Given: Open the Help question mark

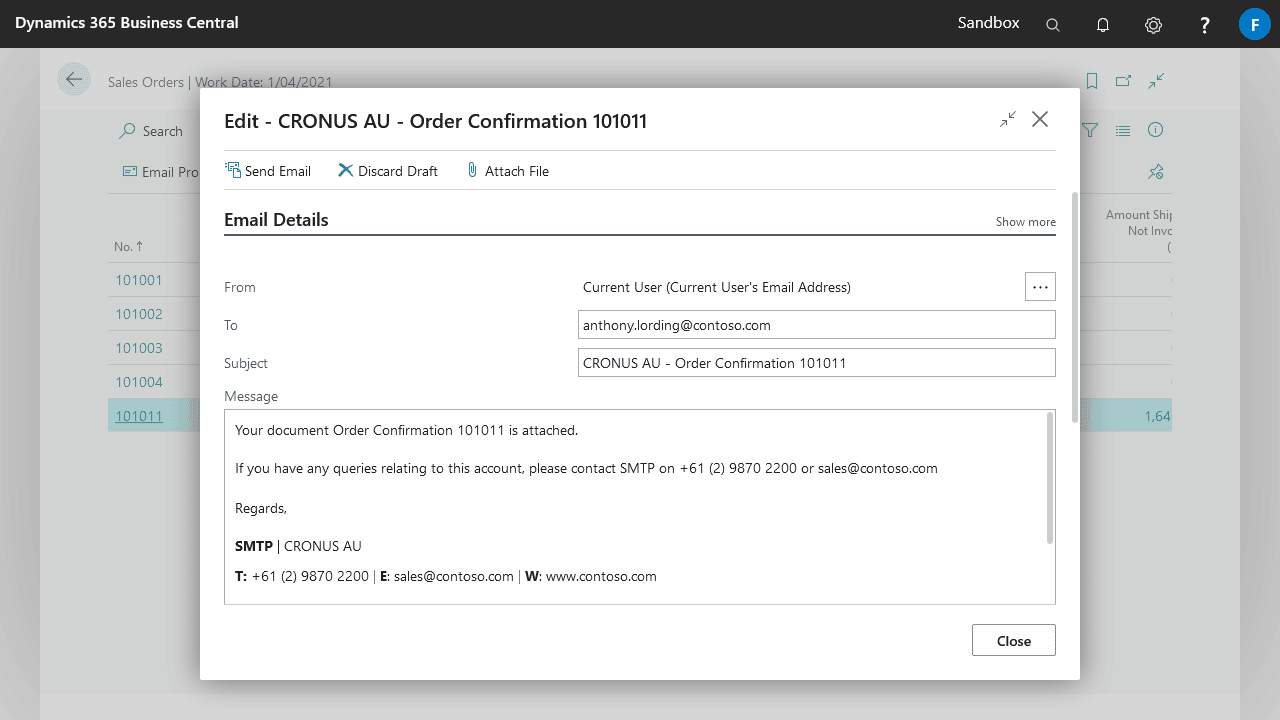Looking at the screenshot, I should 1205,25.
